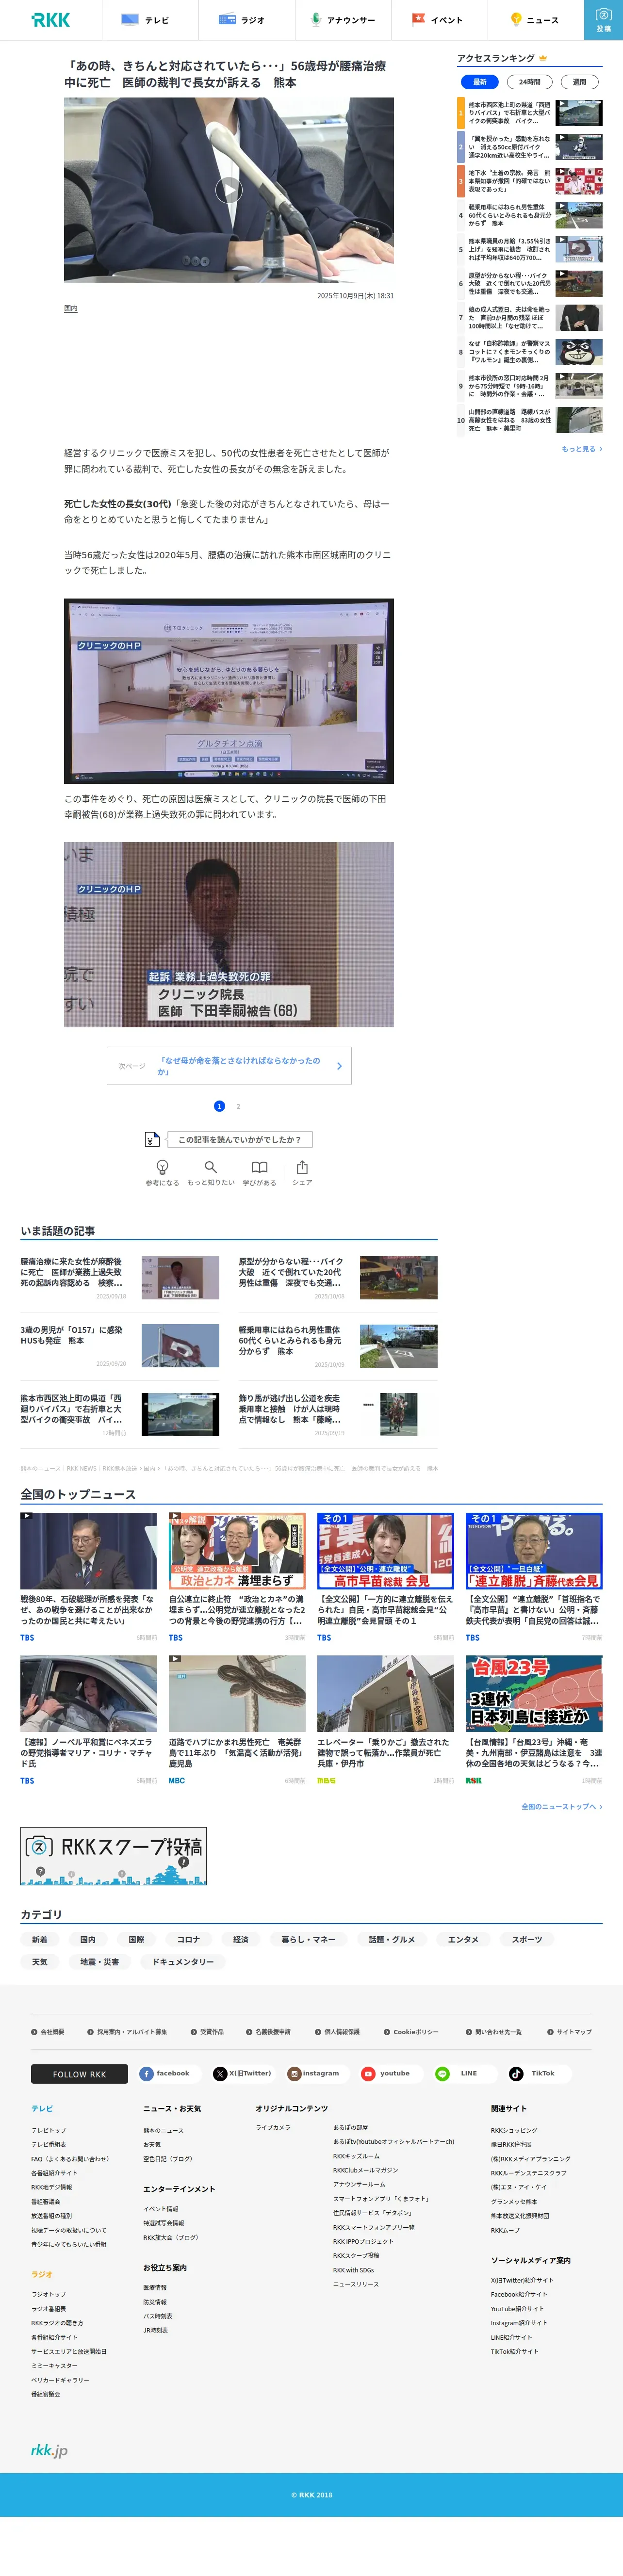Click the 採用案内・アルバイト募集 footer link

127,2032
